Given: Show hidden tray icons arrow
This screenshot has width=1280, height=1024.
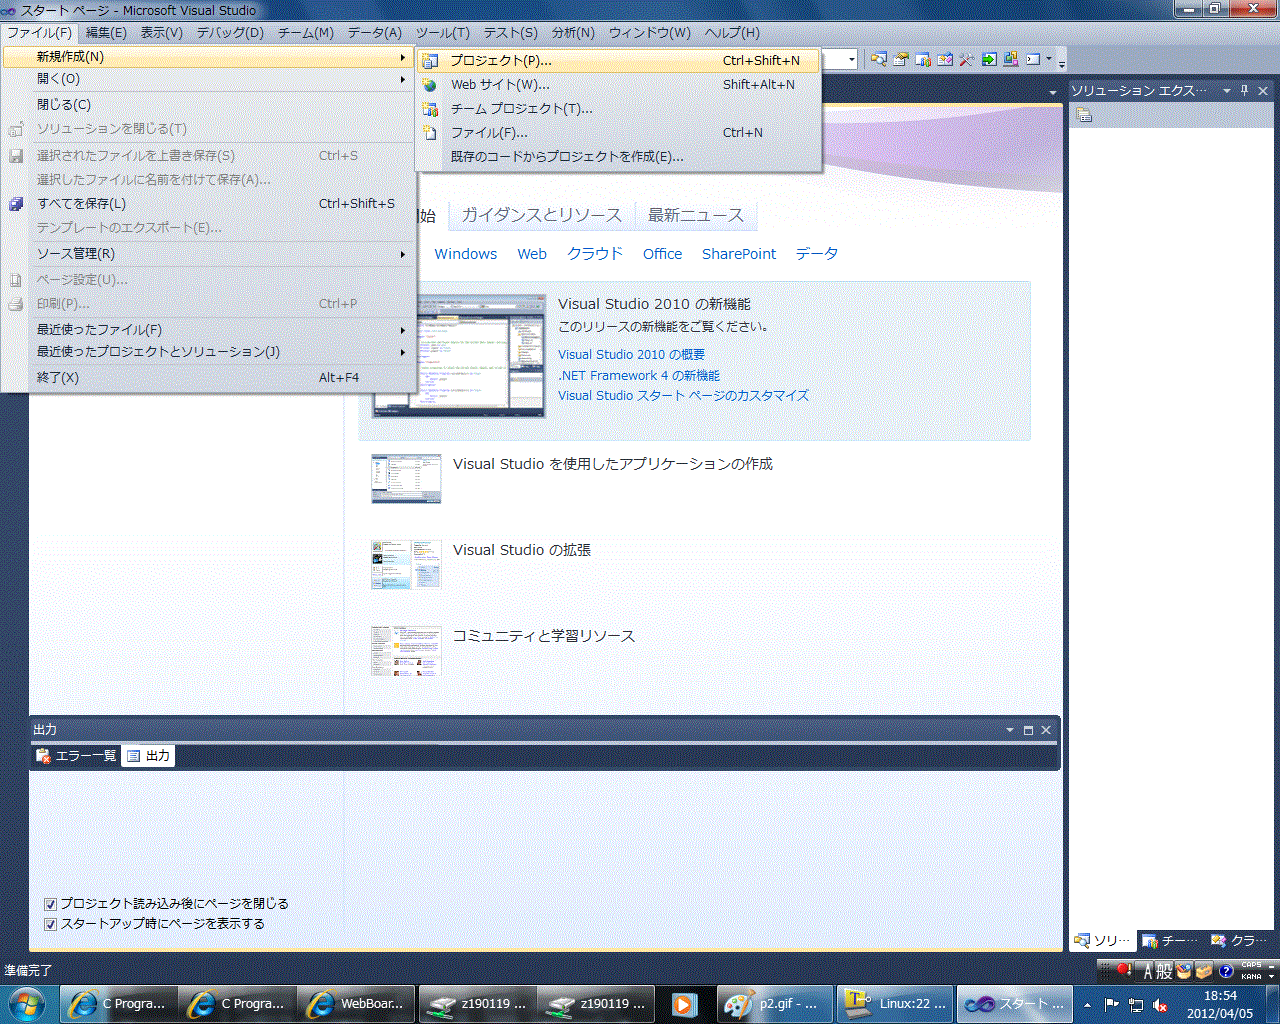Looking at the screenshot, I should [x=1087, y=1005].
